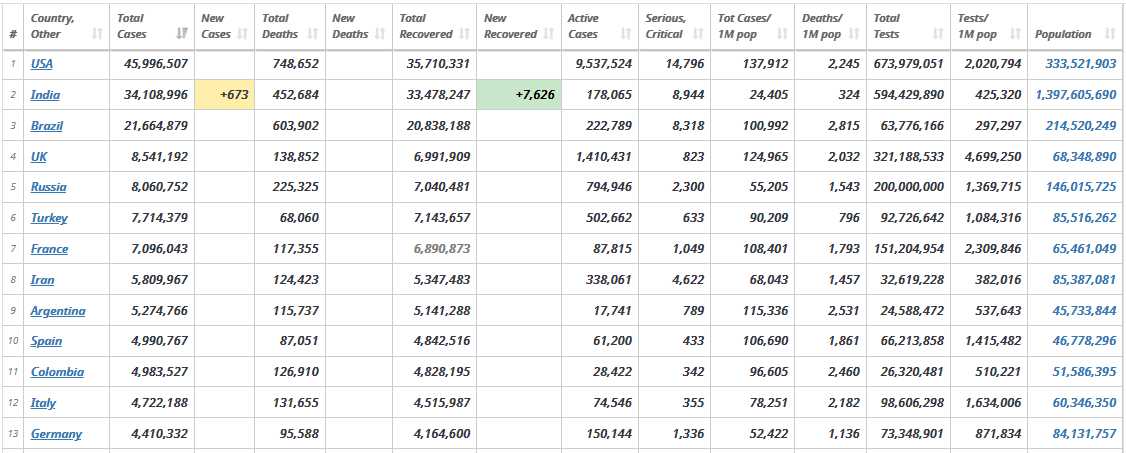Select Colombia total recovered 4,828,195
Viewport: 1126px width, 453px height.
click(x=442, y=372)
